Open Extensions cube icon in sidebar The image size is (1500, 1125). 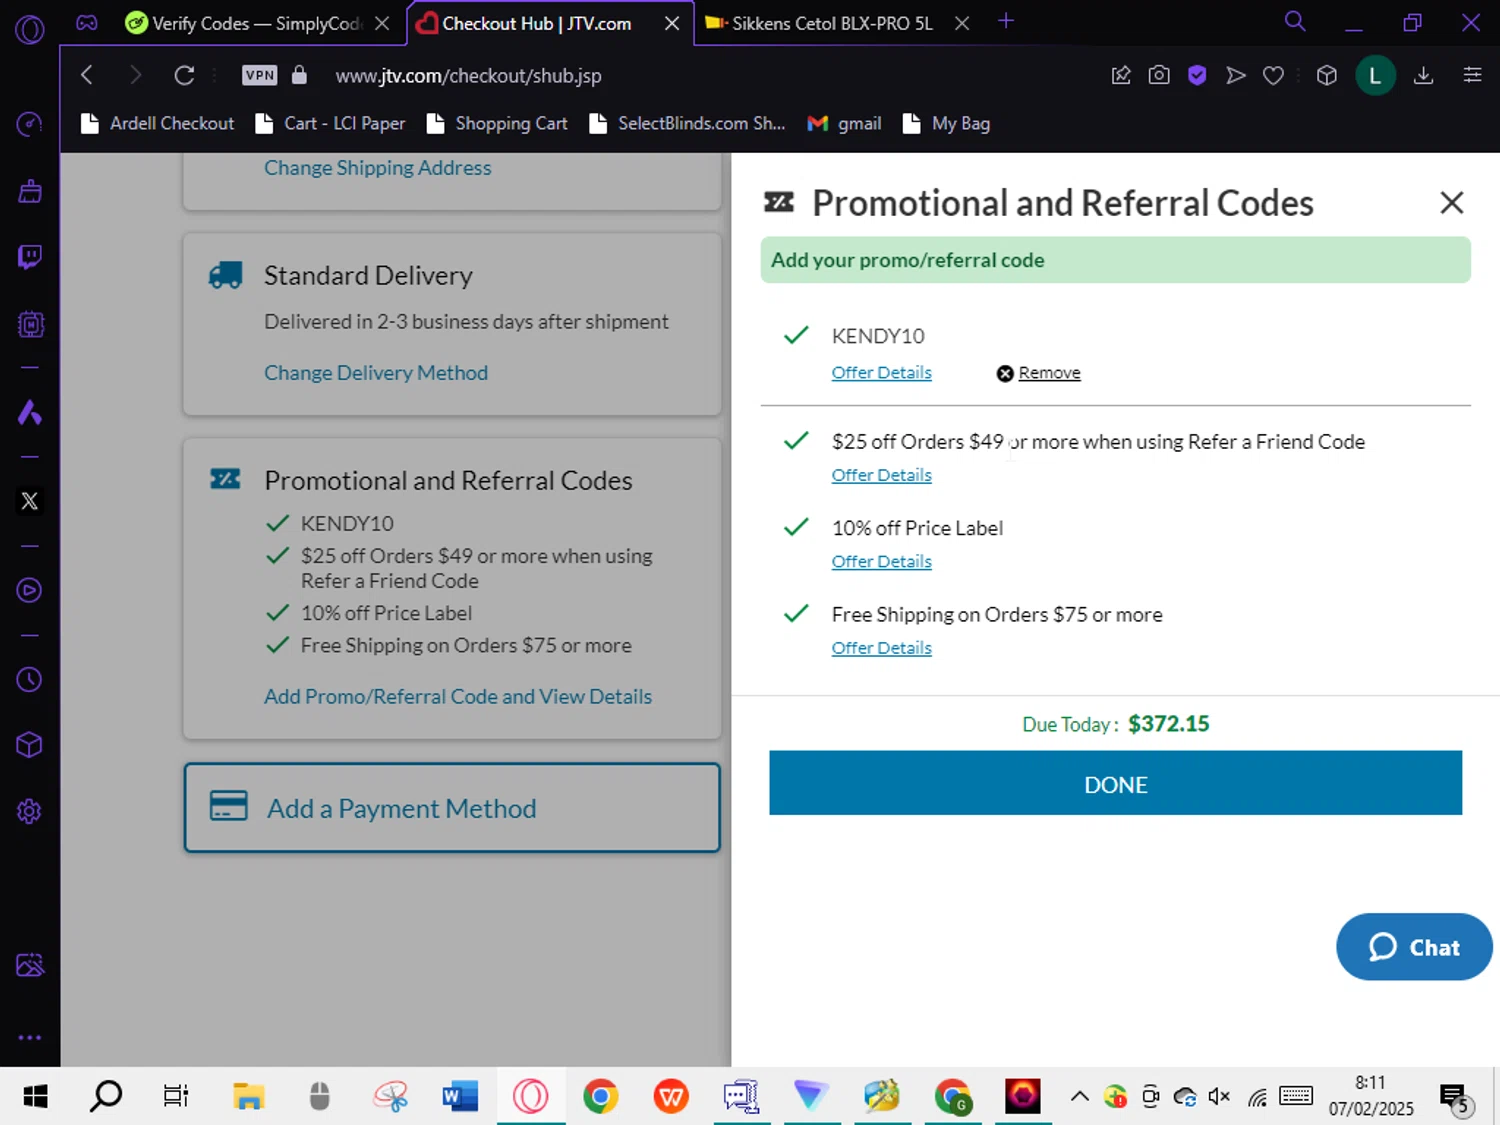click(x=30, y=745)
